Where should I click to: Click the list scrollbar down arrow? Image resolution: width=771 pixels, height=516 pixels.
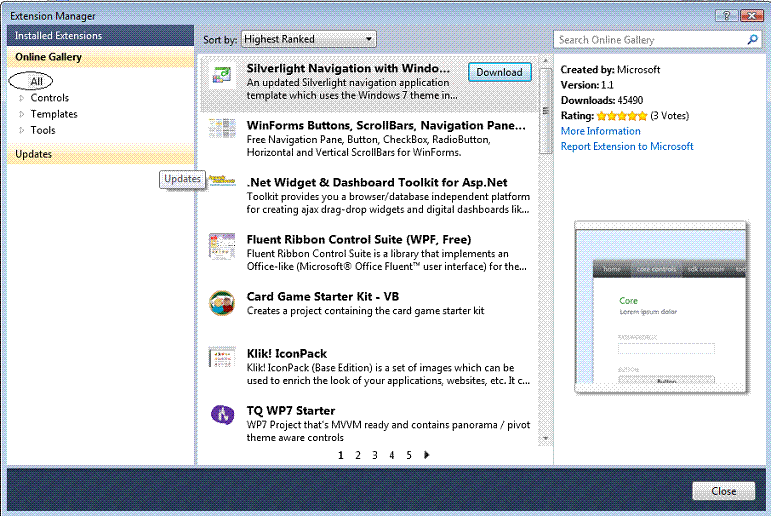[x=545, y=438]
